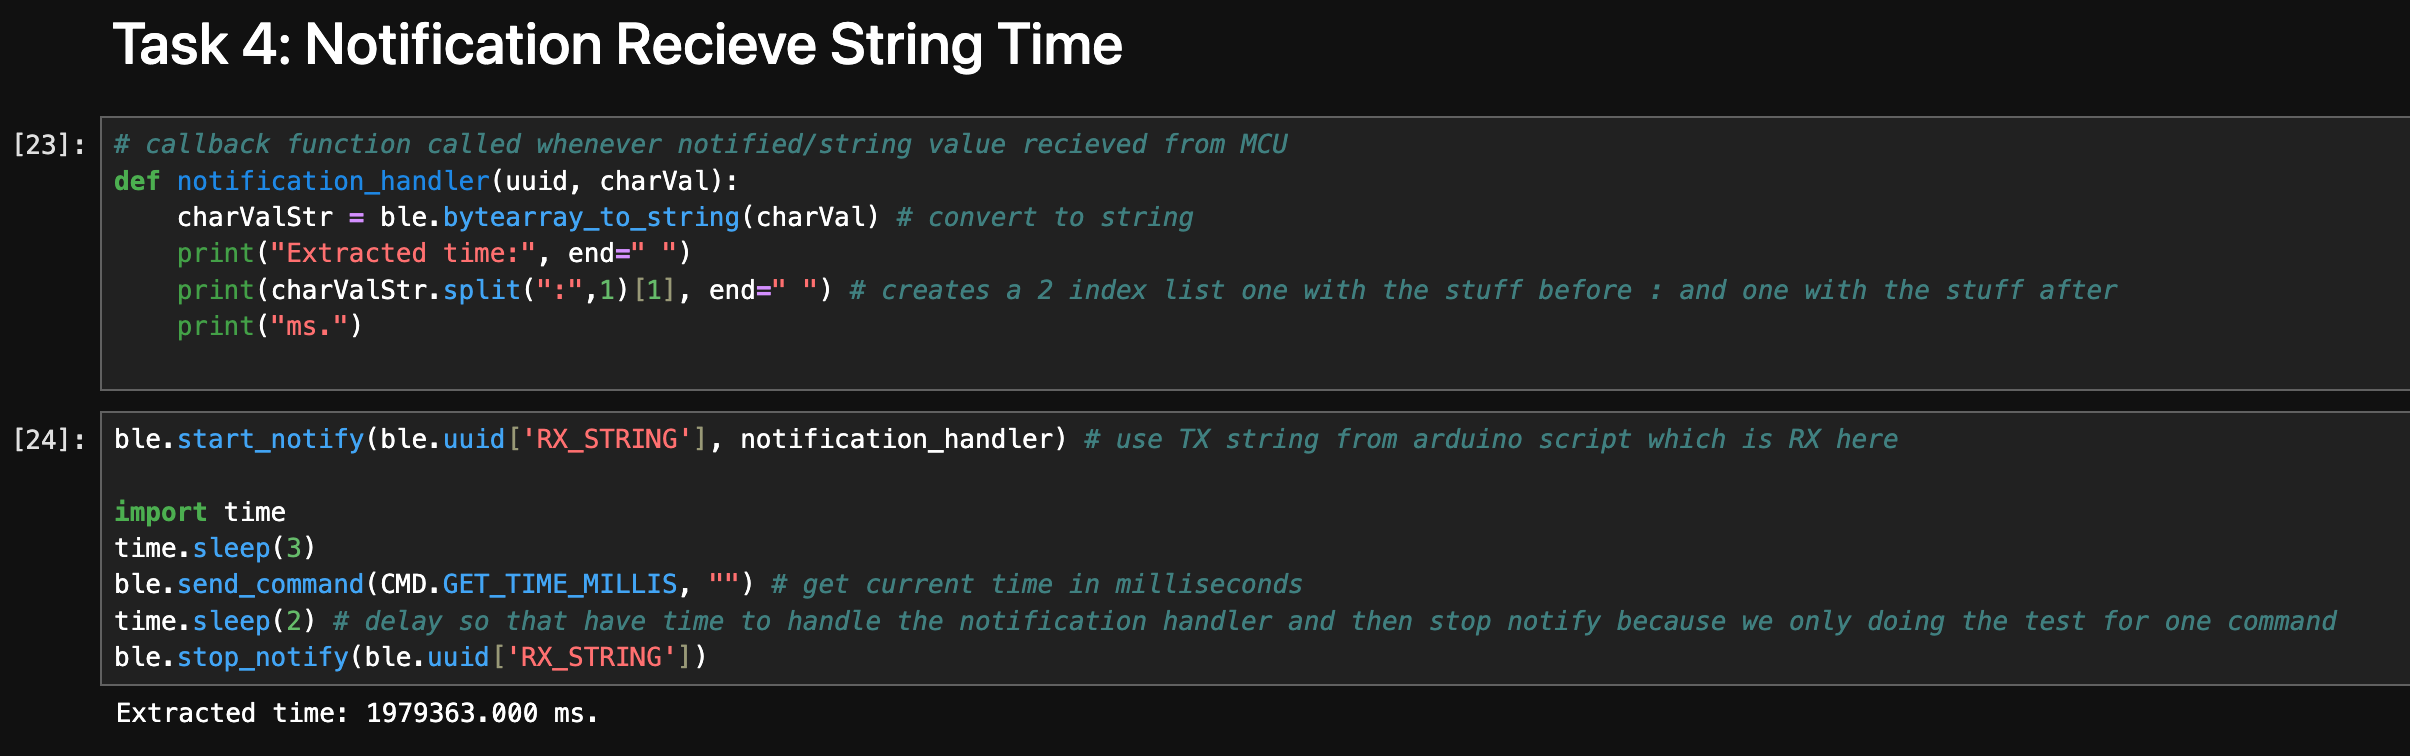
Task: Place cursor on the time.sleep(3) line
Action: click(215, 549)
